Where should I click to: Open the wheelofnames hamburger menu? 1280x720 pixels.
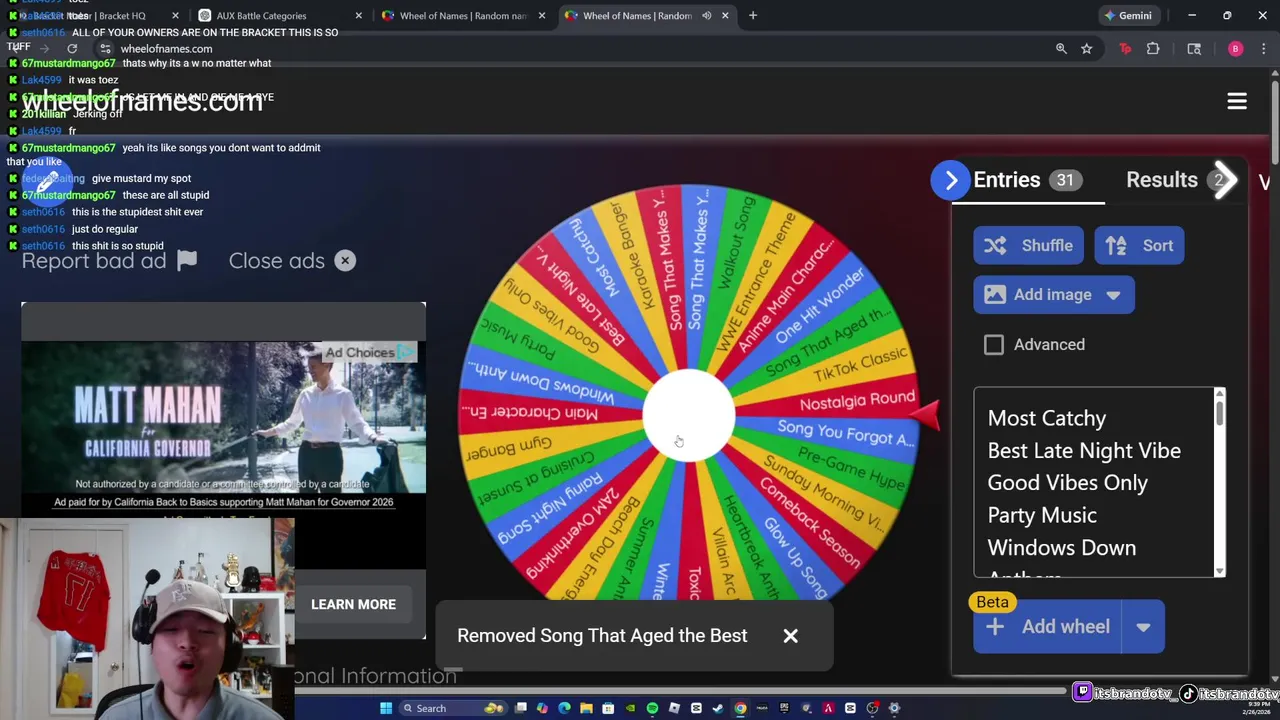coord(1237,101)
